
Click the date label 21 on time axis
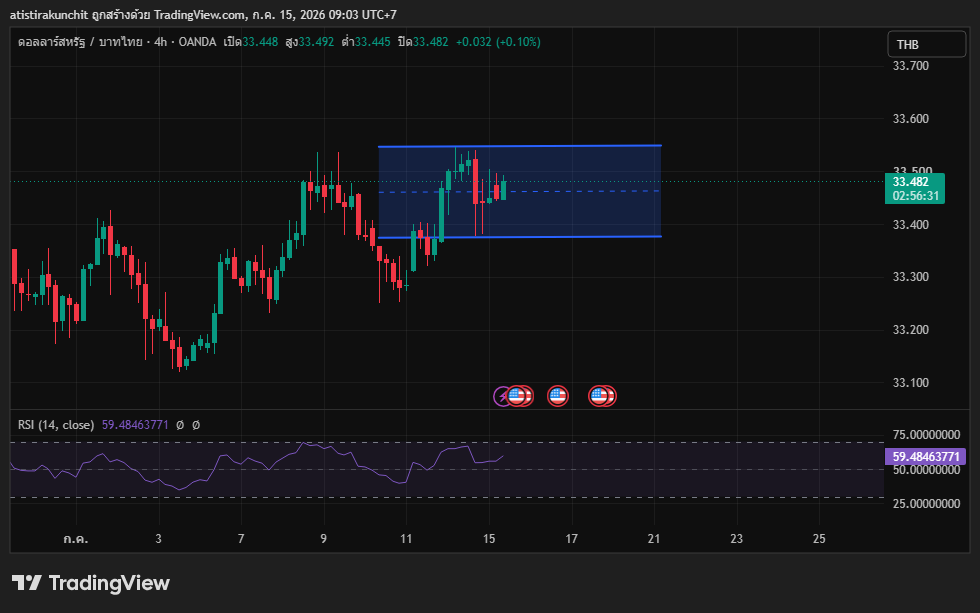pos(654,539)
